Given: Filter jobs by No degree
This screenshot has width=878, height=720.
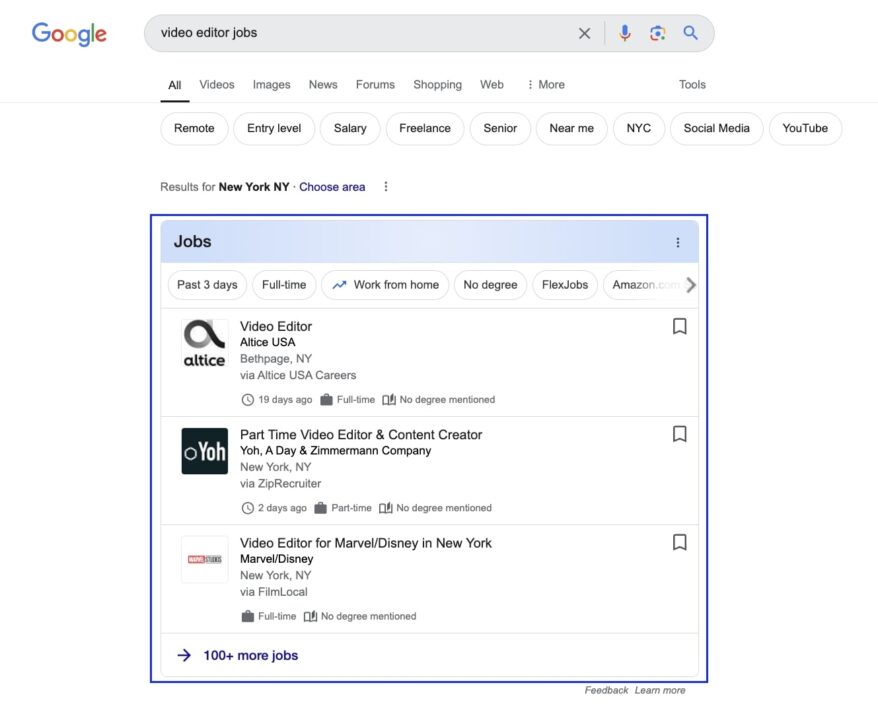Looking at the screenshot, I should 491,285.
